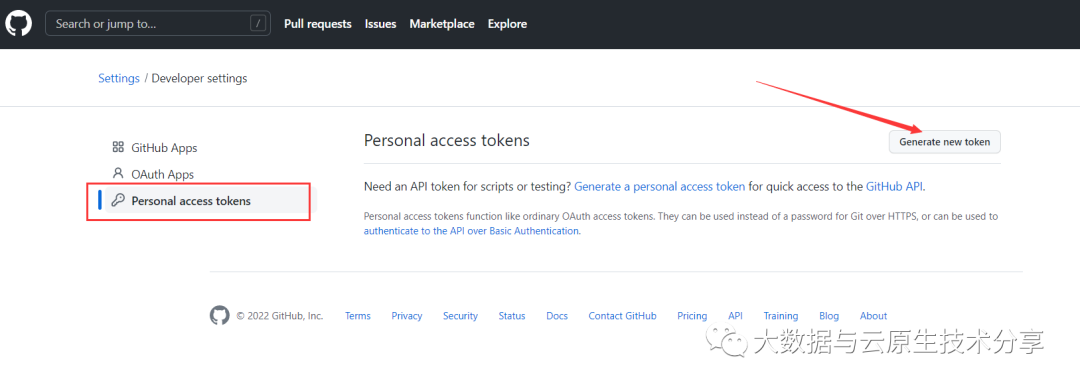Open authenticate to the API over Basic Authentication link

(471, 231)
